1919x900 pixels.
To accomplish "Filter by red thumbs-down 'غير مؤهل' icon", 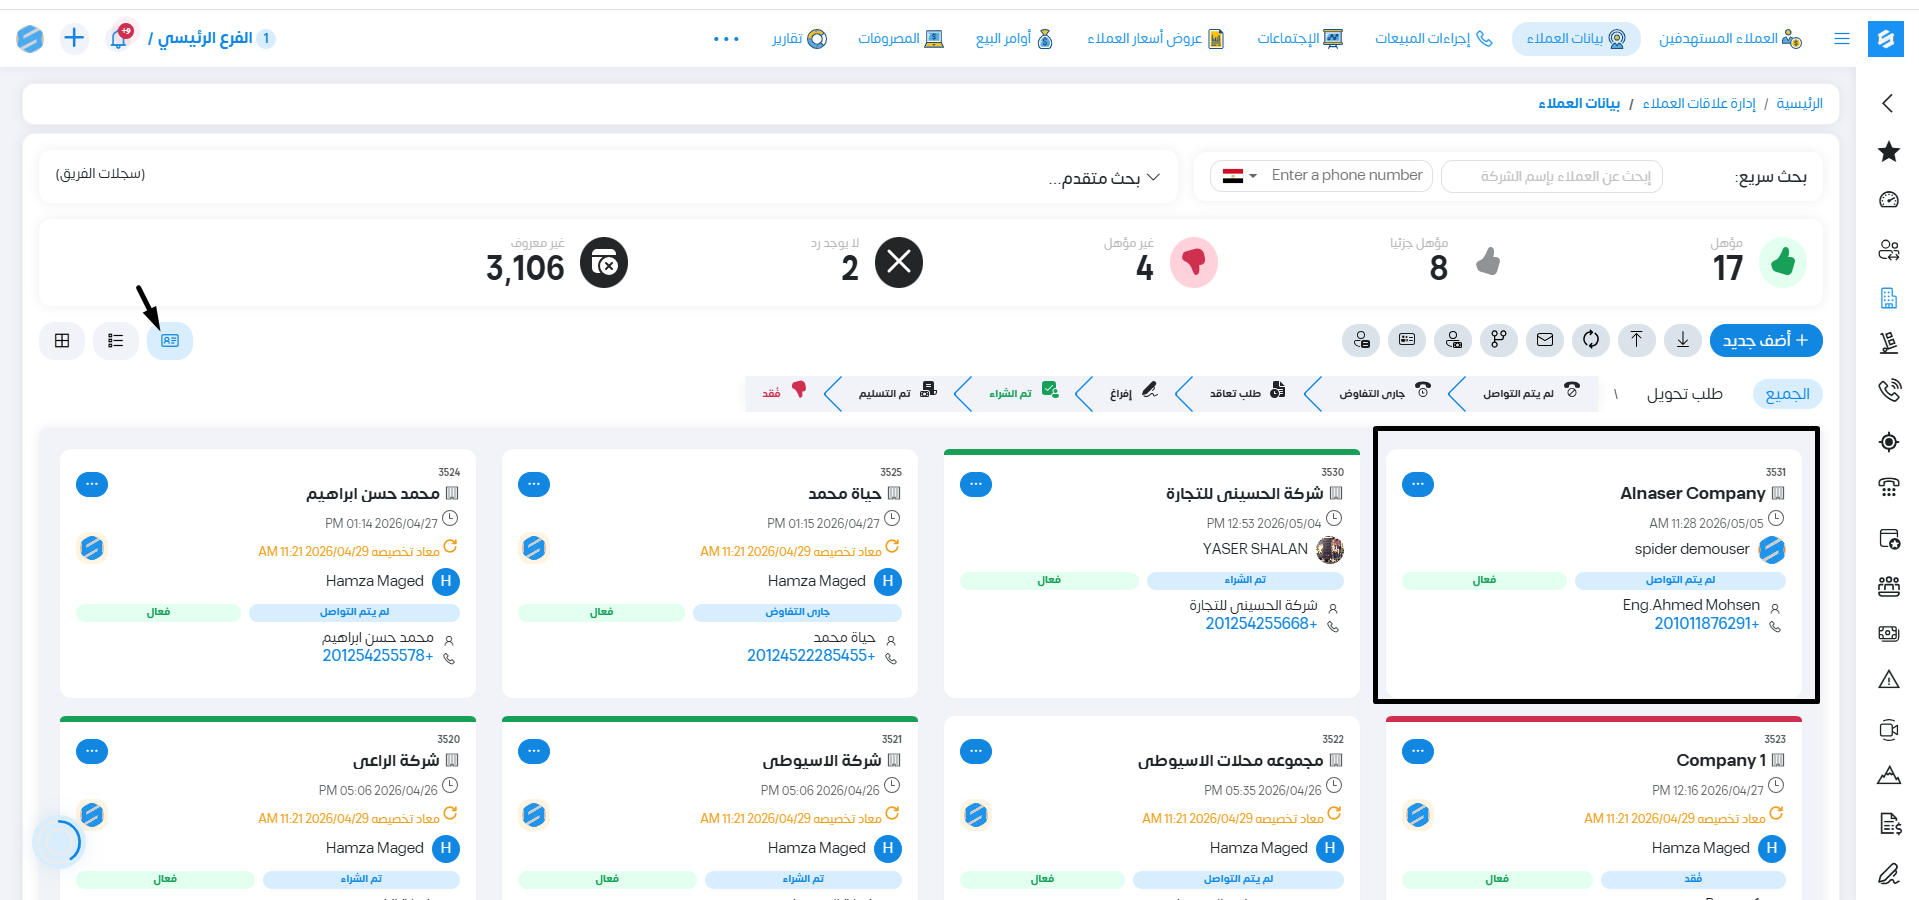I will (x=1193, y=263).
